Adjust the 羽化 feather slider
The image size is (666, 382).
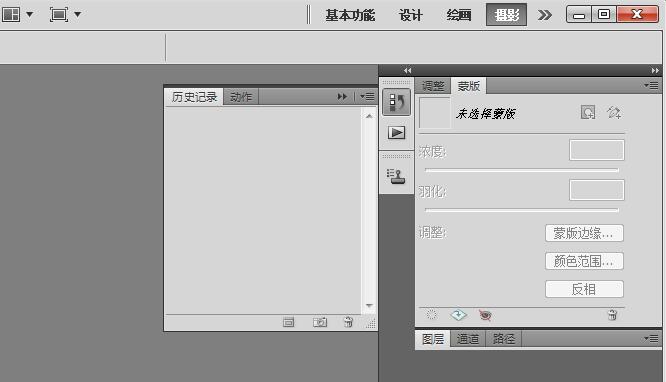[x=522, y=210]
